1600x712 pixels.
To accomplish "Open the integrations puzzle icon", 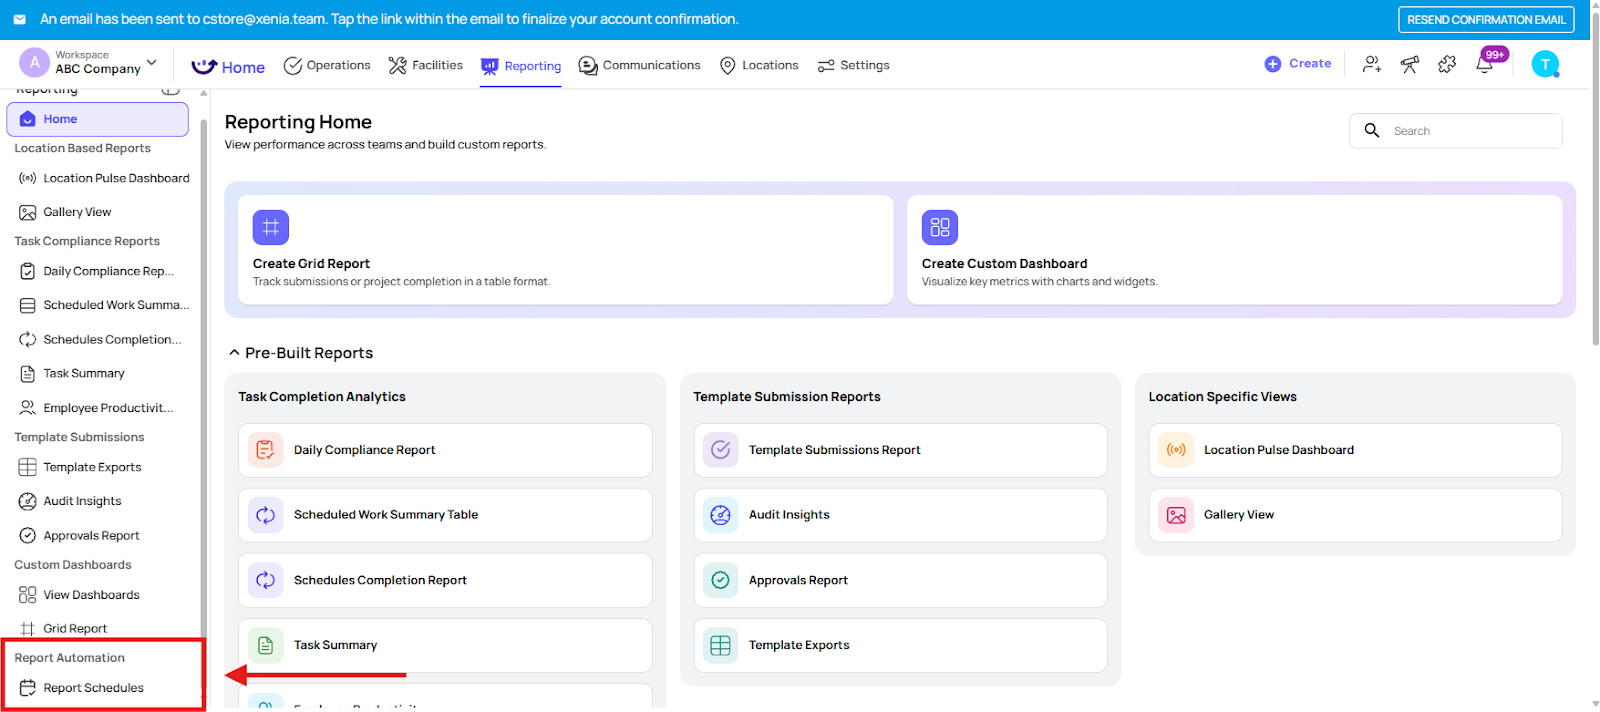I will point(1447,65).
